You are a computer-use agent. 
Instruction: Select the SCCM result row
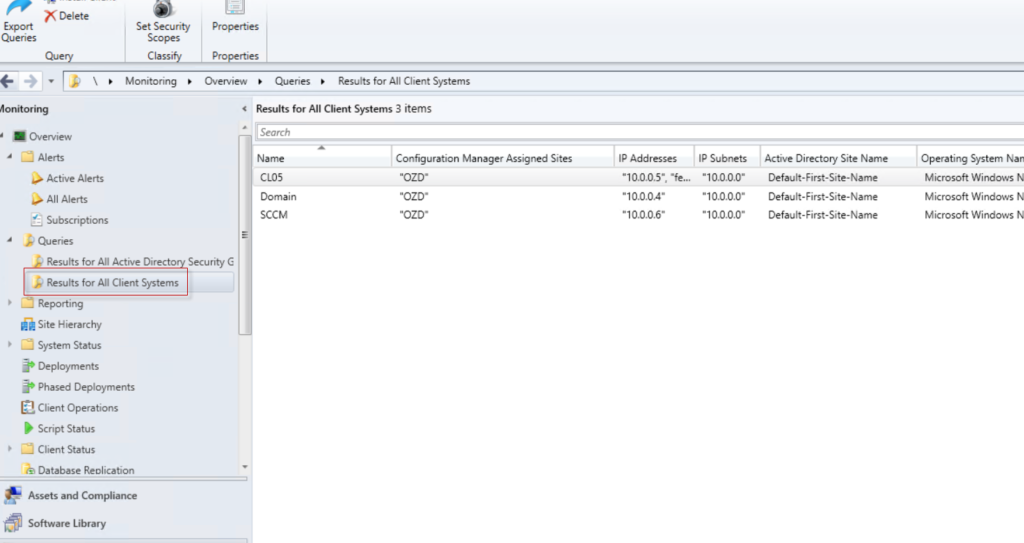coord(639,214)
